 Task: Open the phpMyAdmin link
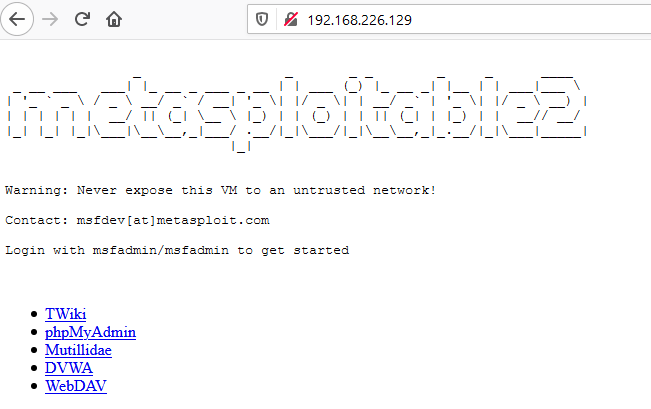[x=91, y=332]
